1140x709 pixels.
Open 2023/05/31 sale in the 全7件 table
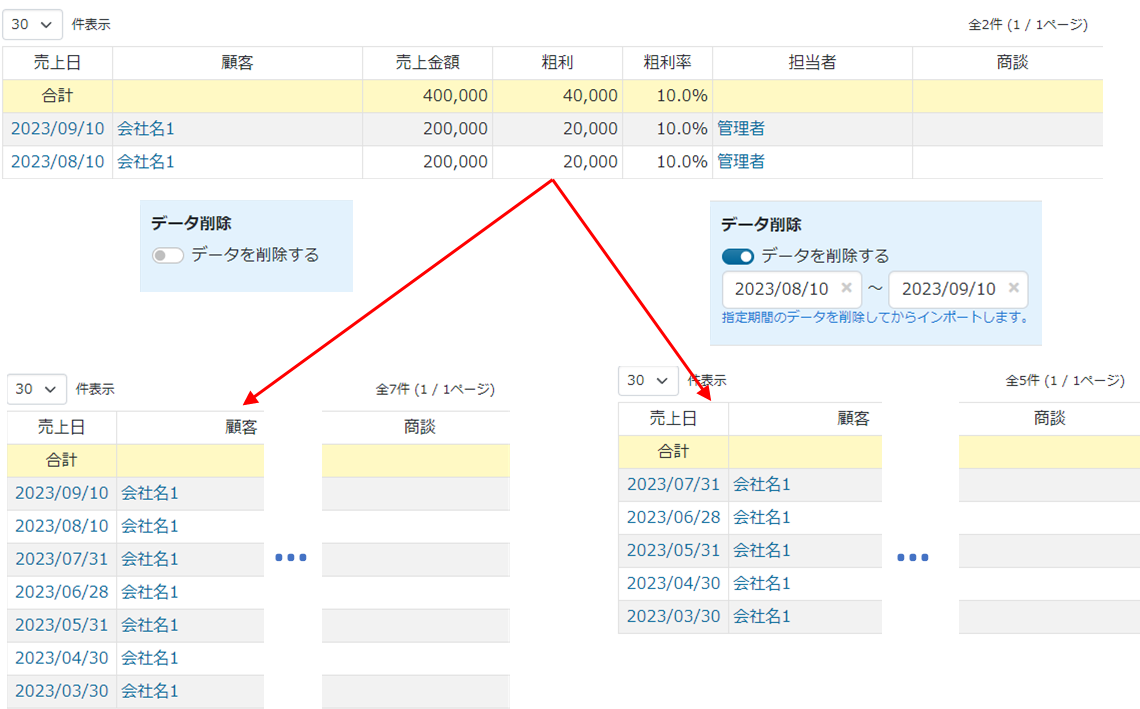coord(62,625)
